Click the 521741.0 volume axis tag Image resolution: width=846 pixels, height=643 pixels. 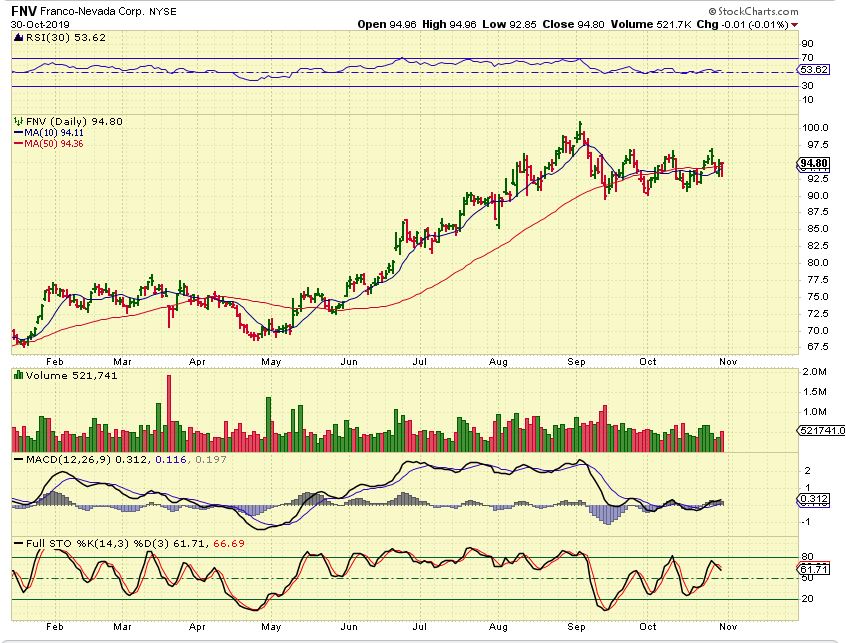click(x=822, y=430)
